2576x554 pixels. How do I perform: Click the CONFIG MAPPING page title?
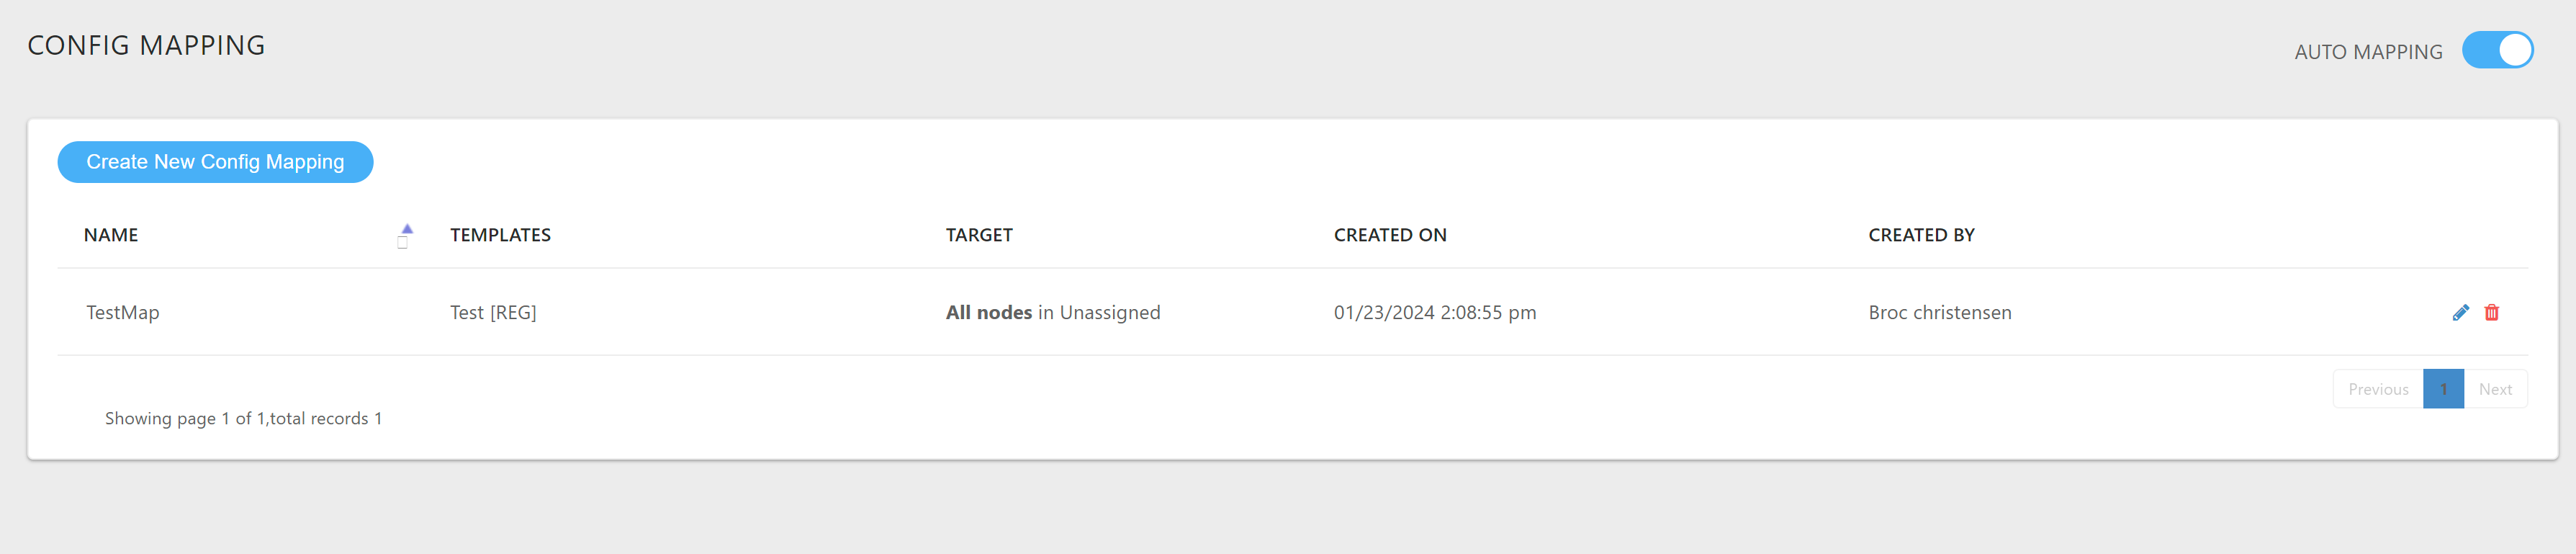[x=146, y=46]
